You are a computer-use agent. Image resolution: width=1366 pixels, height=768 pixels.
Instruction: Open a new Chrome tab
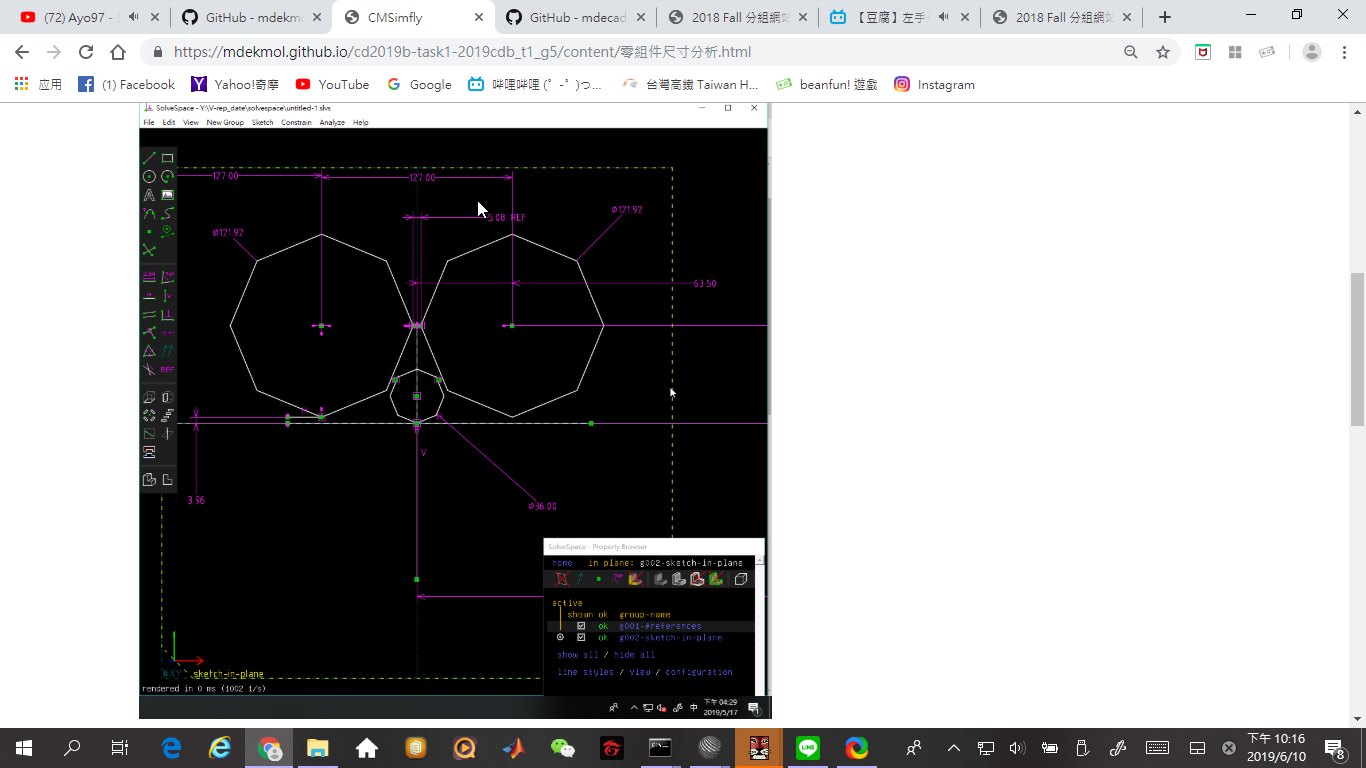point(1164,17)
